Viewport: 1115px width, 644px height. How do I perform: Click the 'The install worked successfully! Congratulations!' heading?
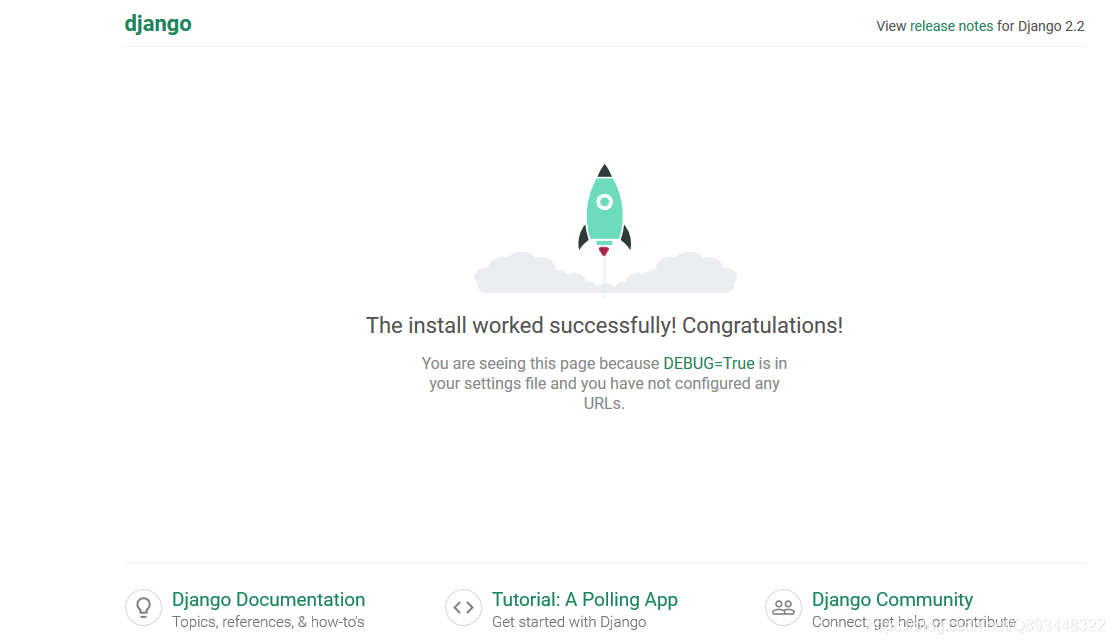[604, 326]
